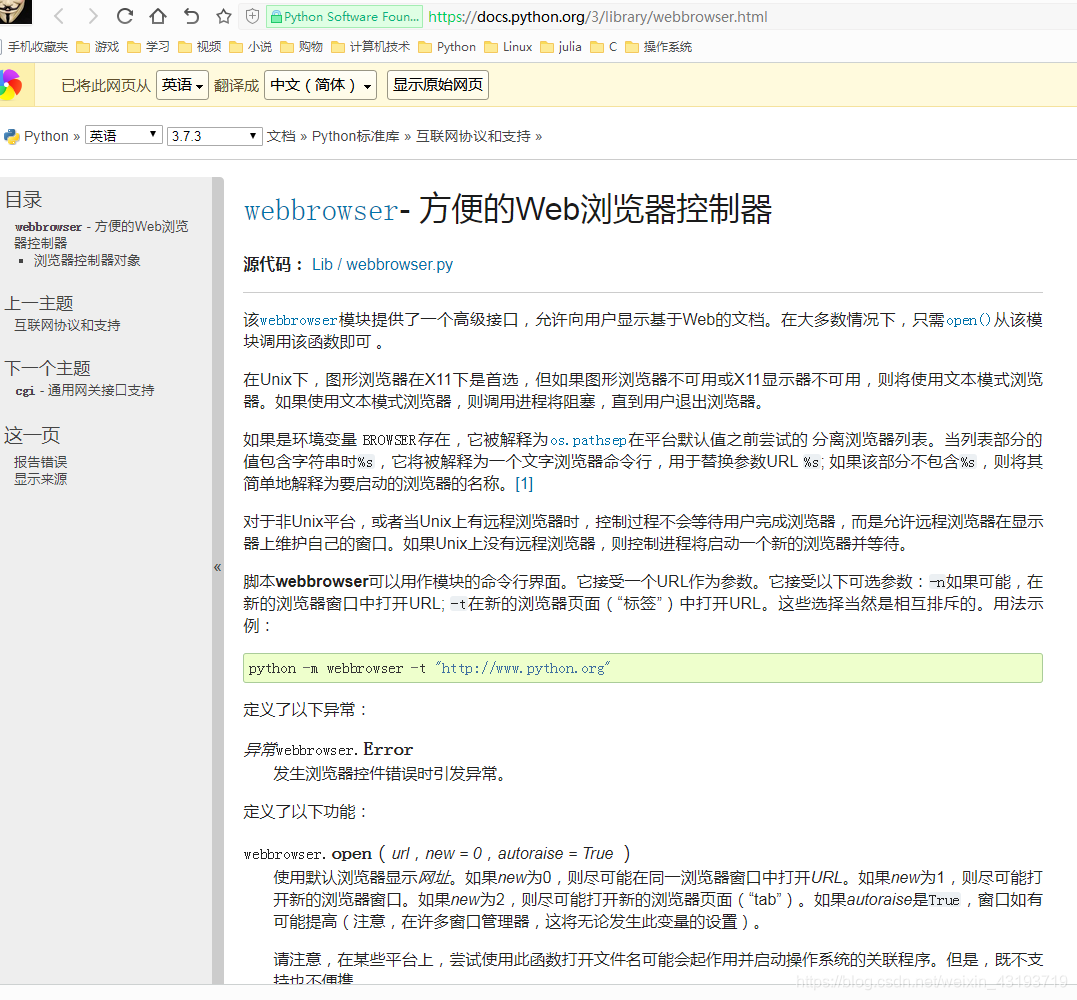The height and width of the screenshot is (1000, 1077).
Task: Click sidebar link 浏览器控制器对象
Action: click(87, 260)
